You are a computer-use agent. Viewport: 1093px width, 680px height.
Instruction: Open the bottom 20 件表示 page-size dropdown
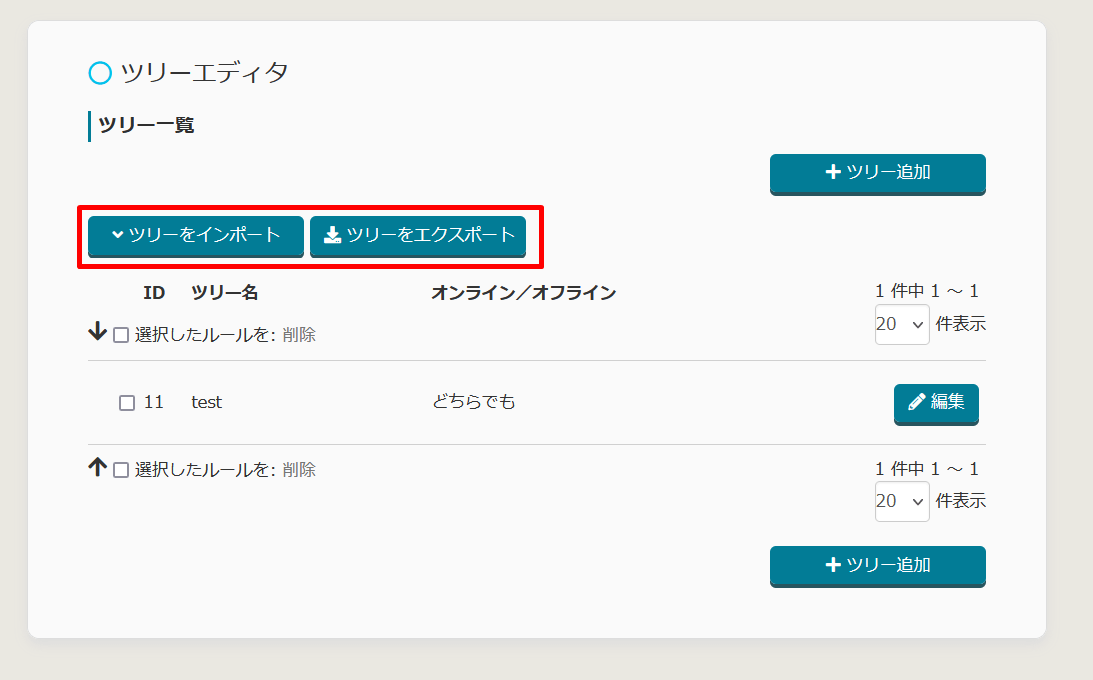tap(901, 501)
